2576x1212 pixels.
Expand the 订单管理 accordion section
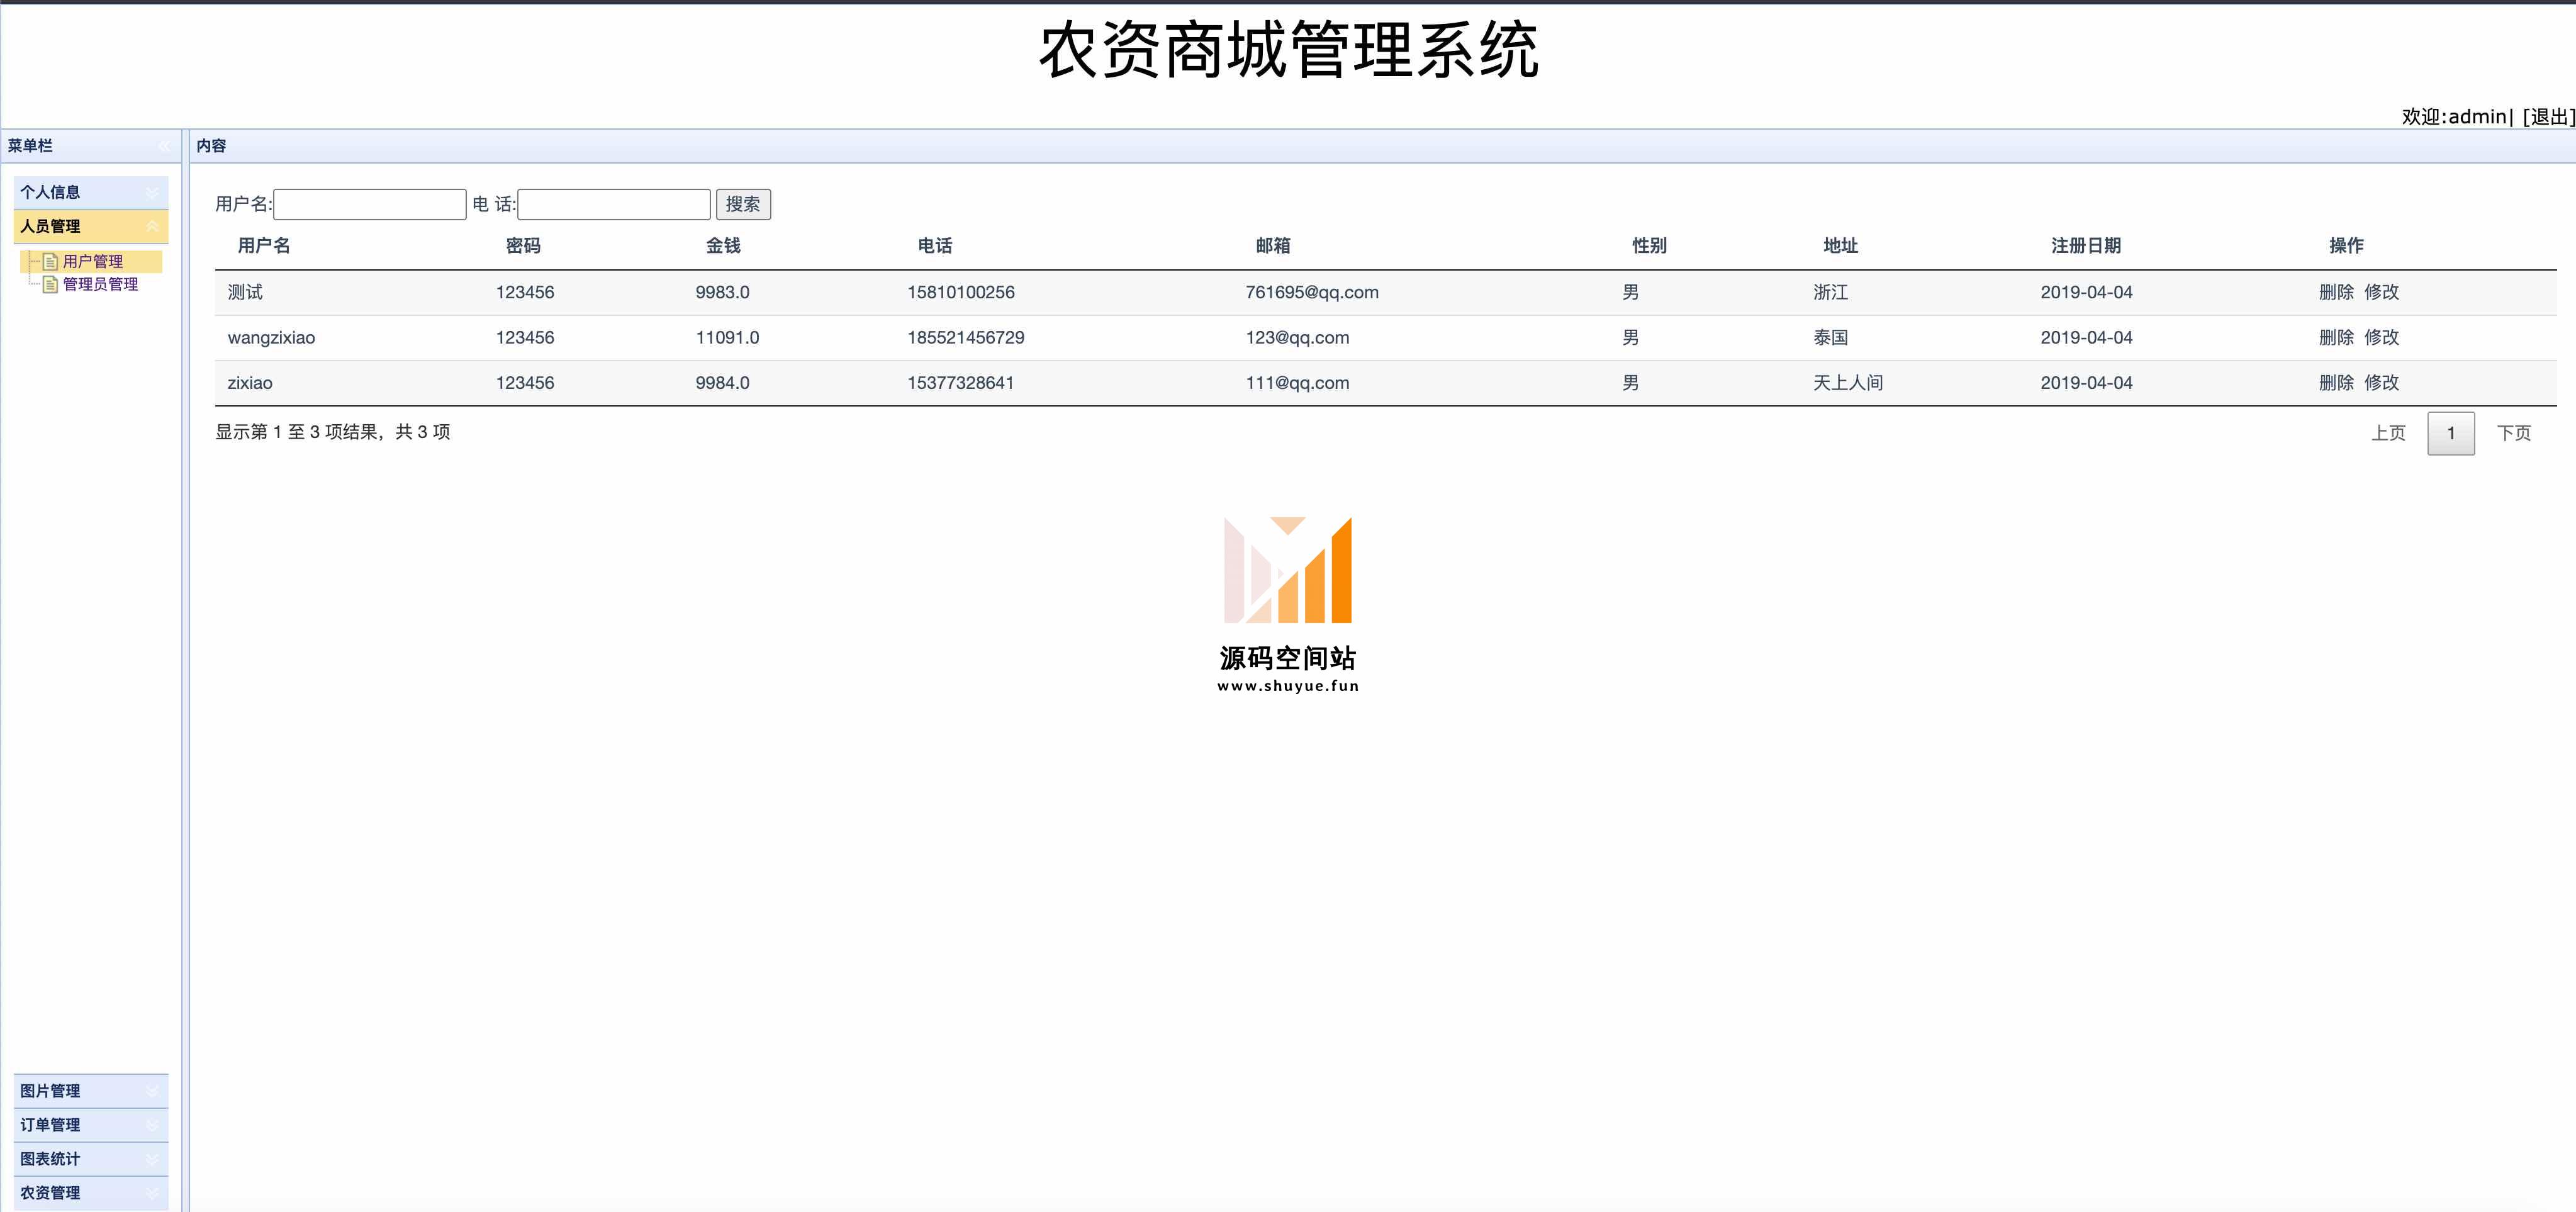pos(152,1125)
